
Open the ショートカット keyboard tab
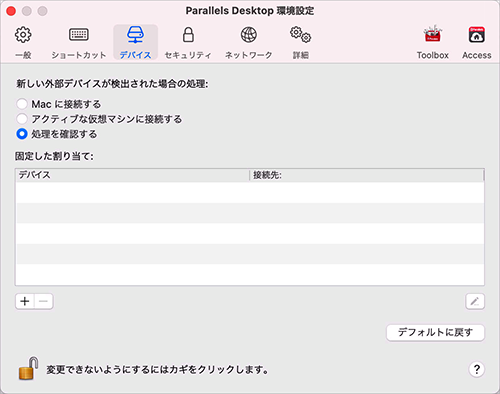click(79, 43)
